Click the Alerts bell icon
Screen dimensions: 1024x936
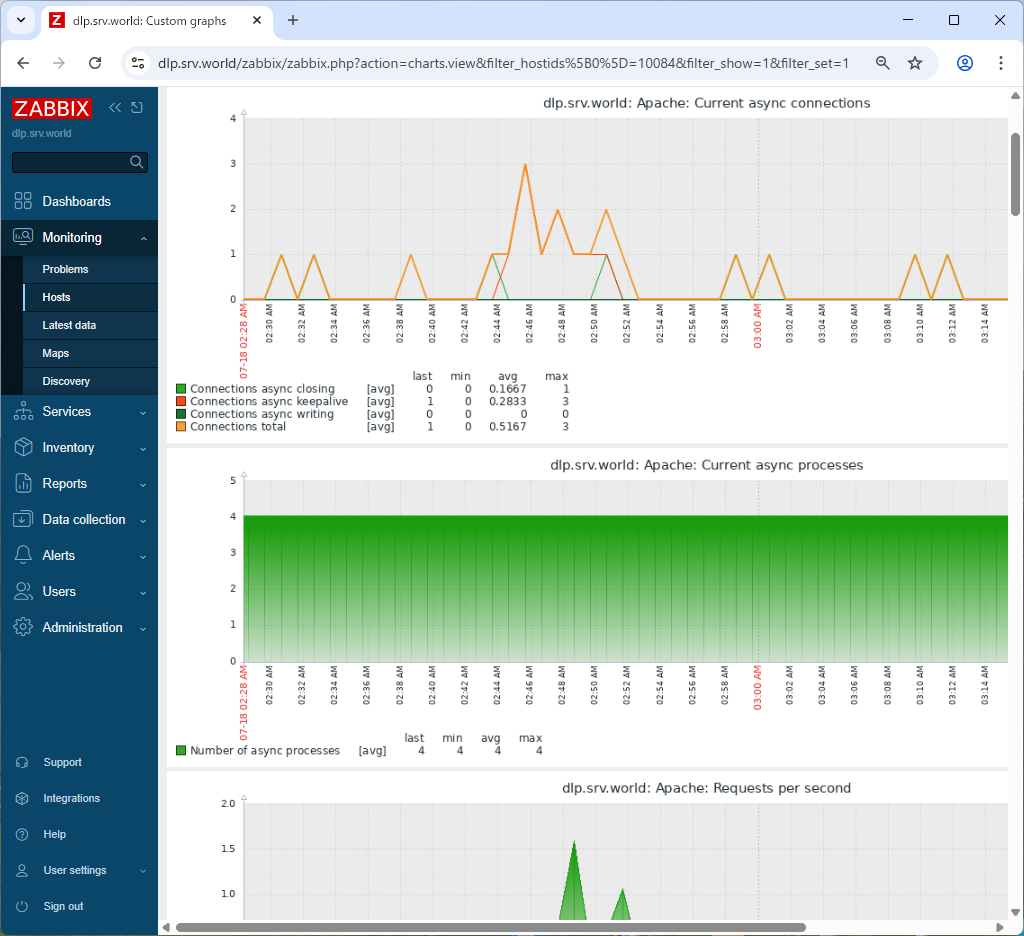tap(23, 555)
